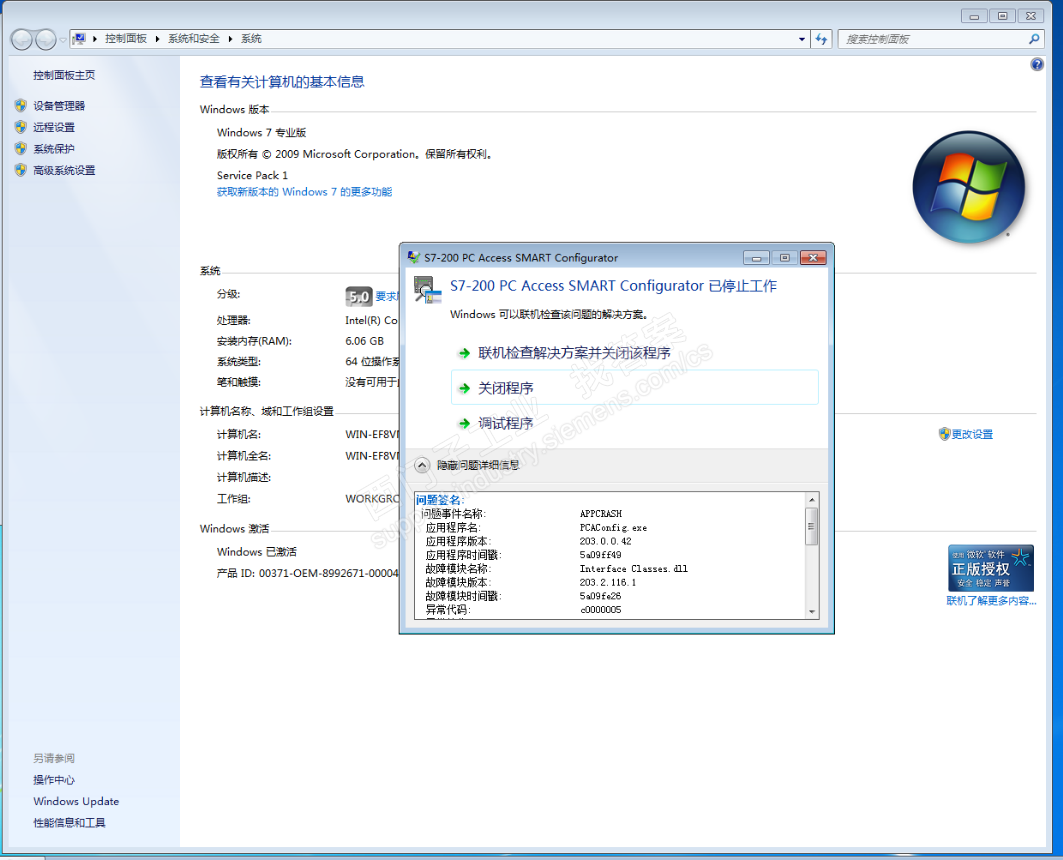
Task: Click the refresh button next to the address bar
Action: click(822, 39)
